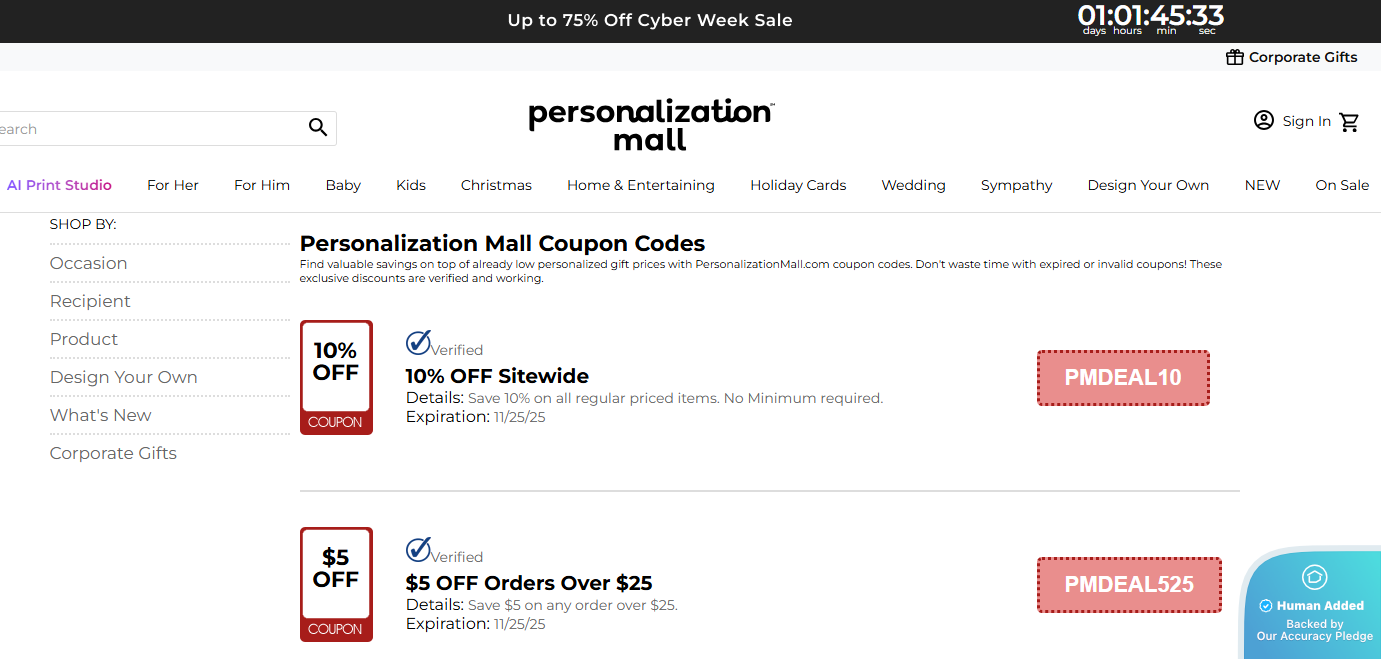The width and height of the screenshot is (1381, 659).
Task: Open the Christmas menu item
Action: 496,185
